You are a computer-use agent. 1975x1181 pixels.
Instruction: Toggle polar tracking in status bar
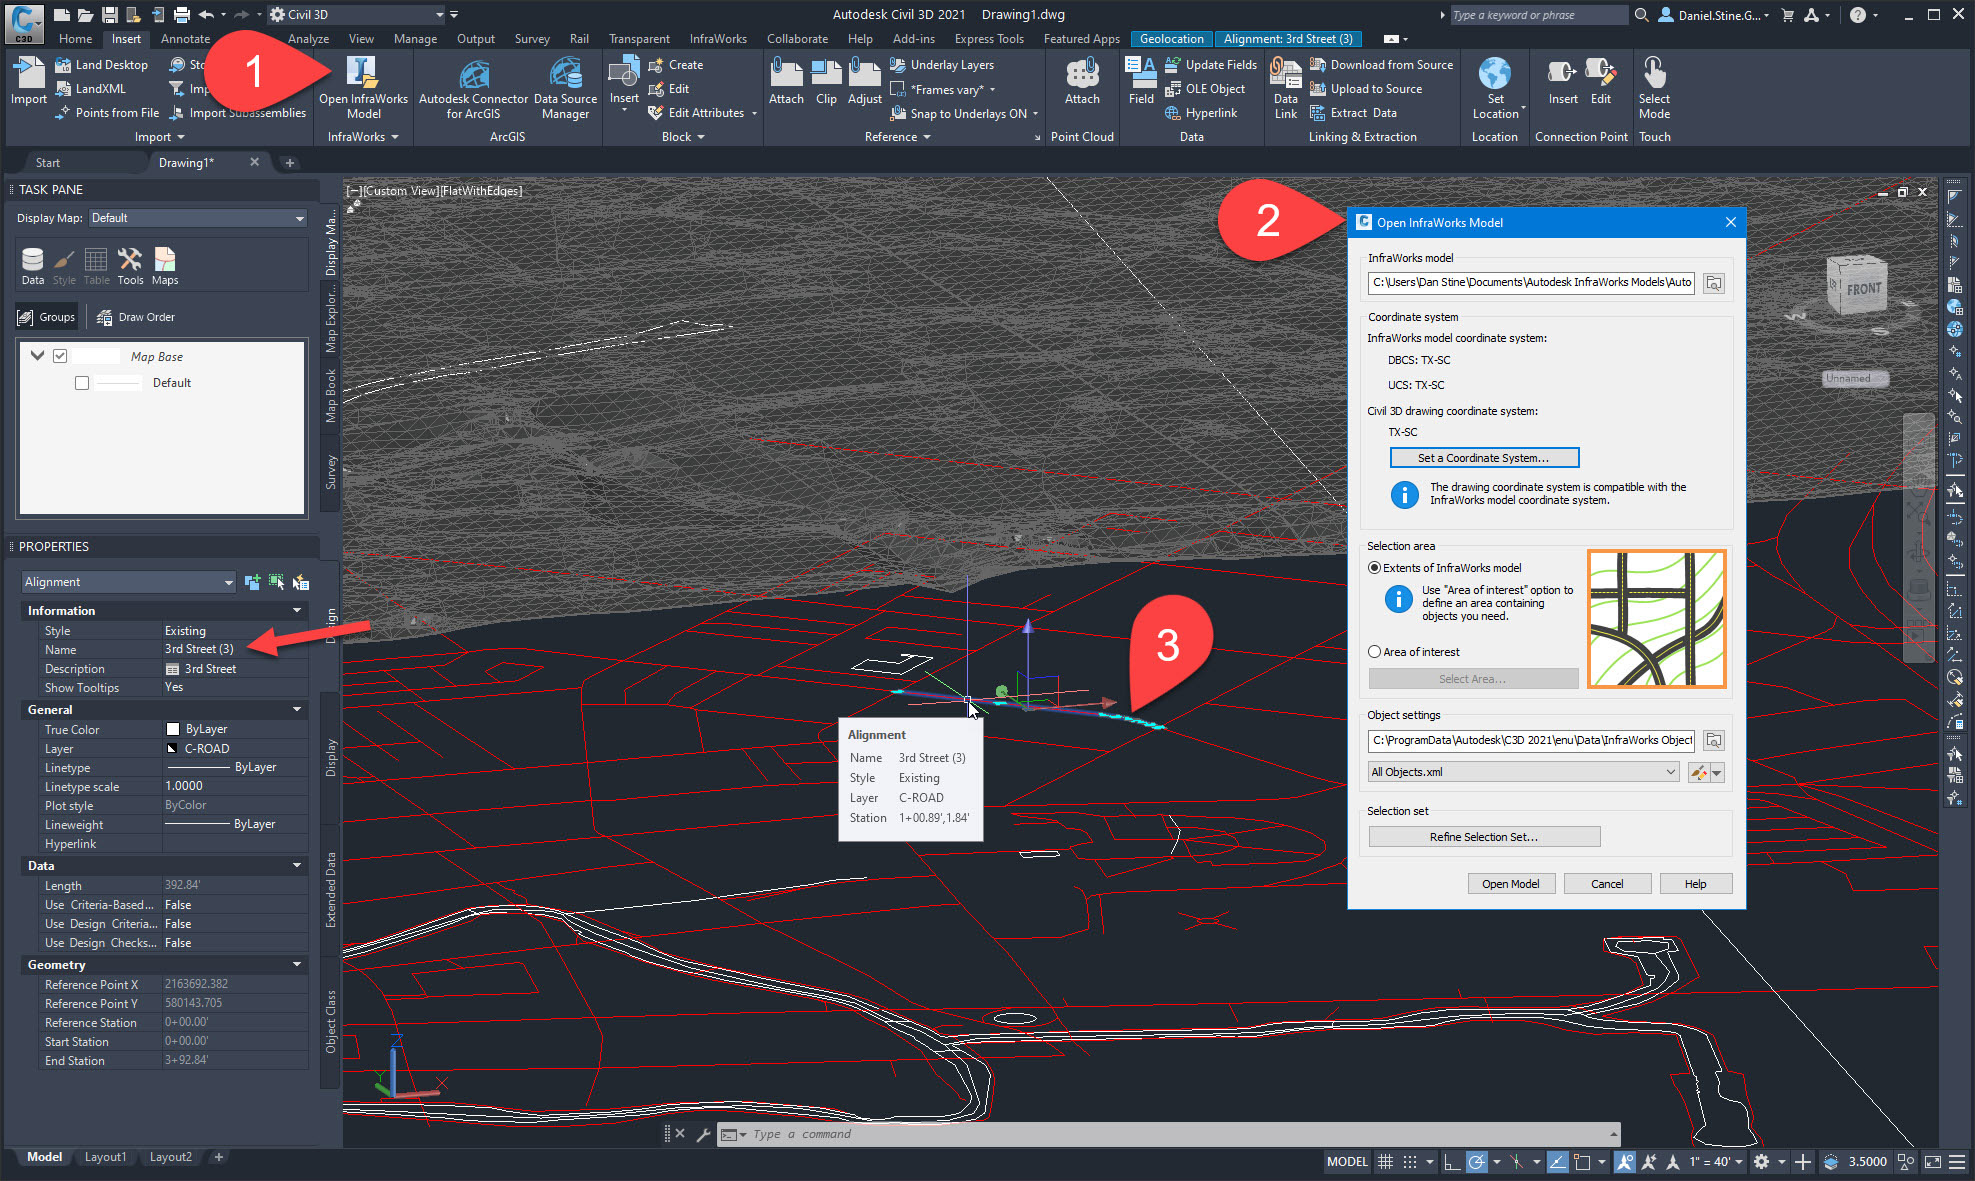point(1477,1162)
